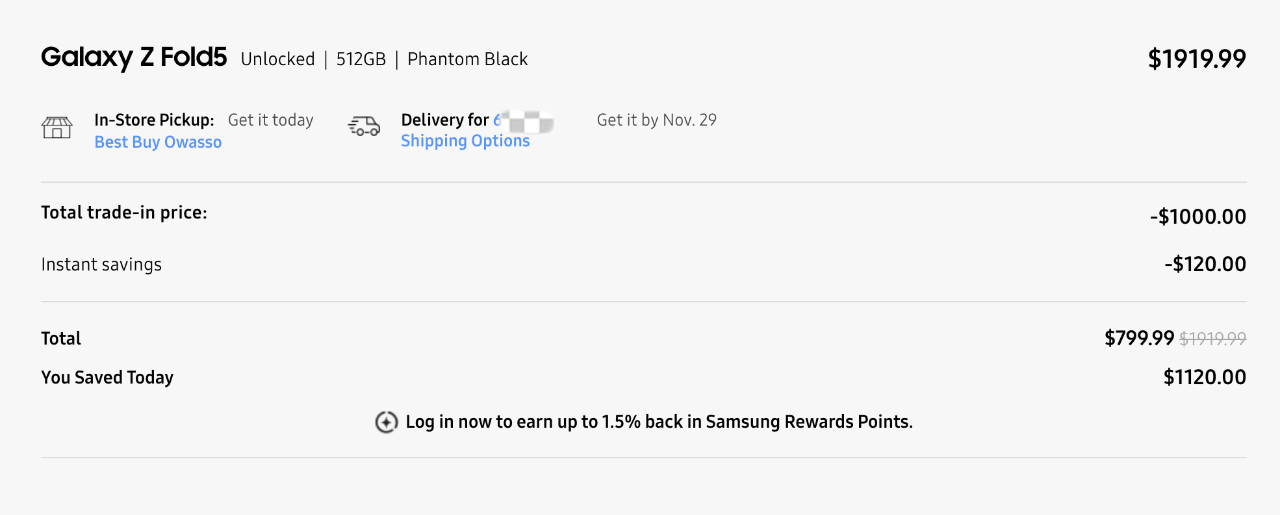Screen dimensions: 1280x515
Task: Click the Instant savings label
Action: (101, 265)
